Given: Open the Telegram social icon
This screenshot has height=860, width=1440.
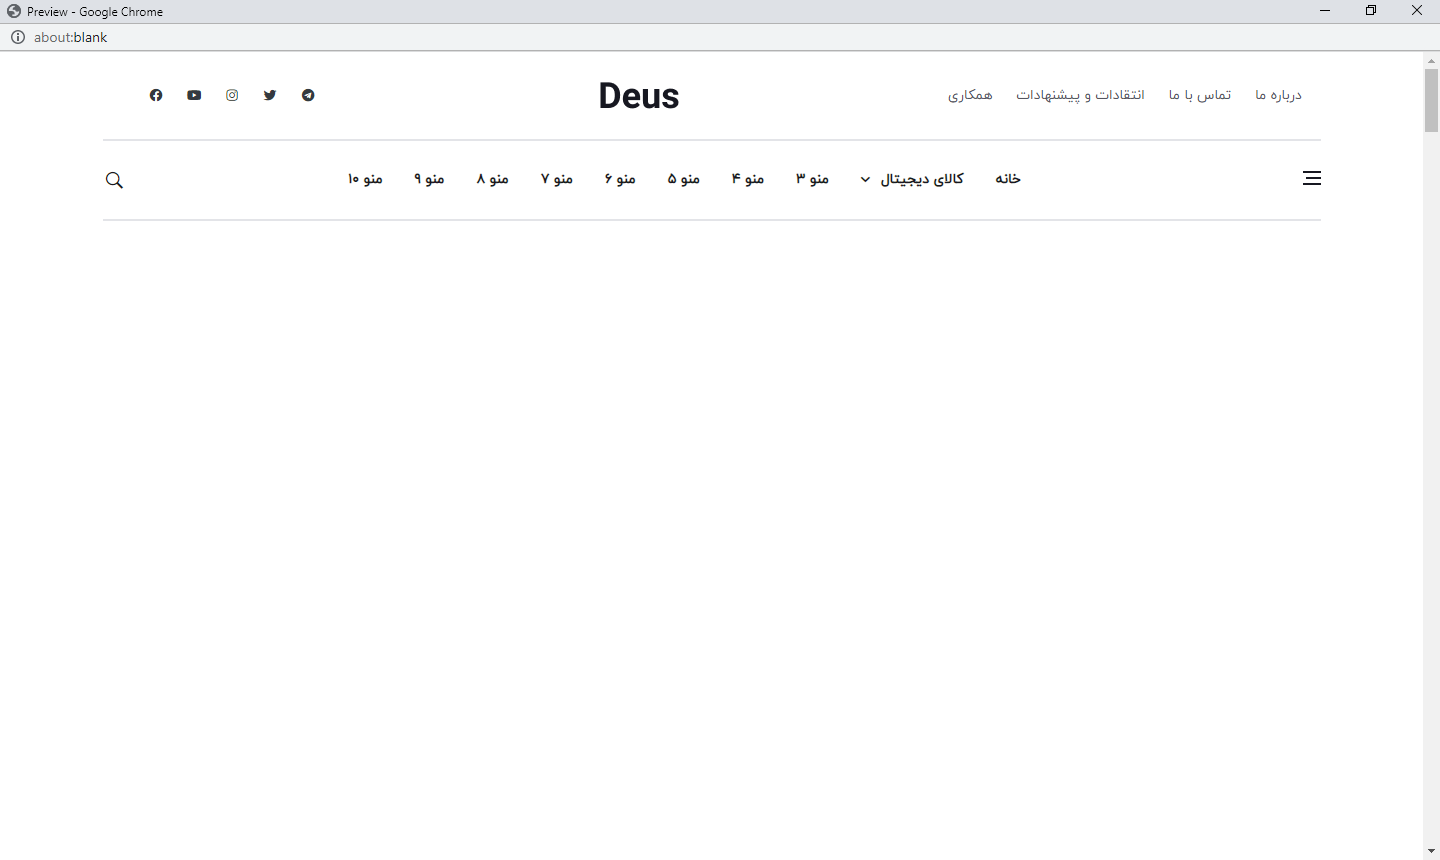Looking at the screenshot, I should coord(308,95).
